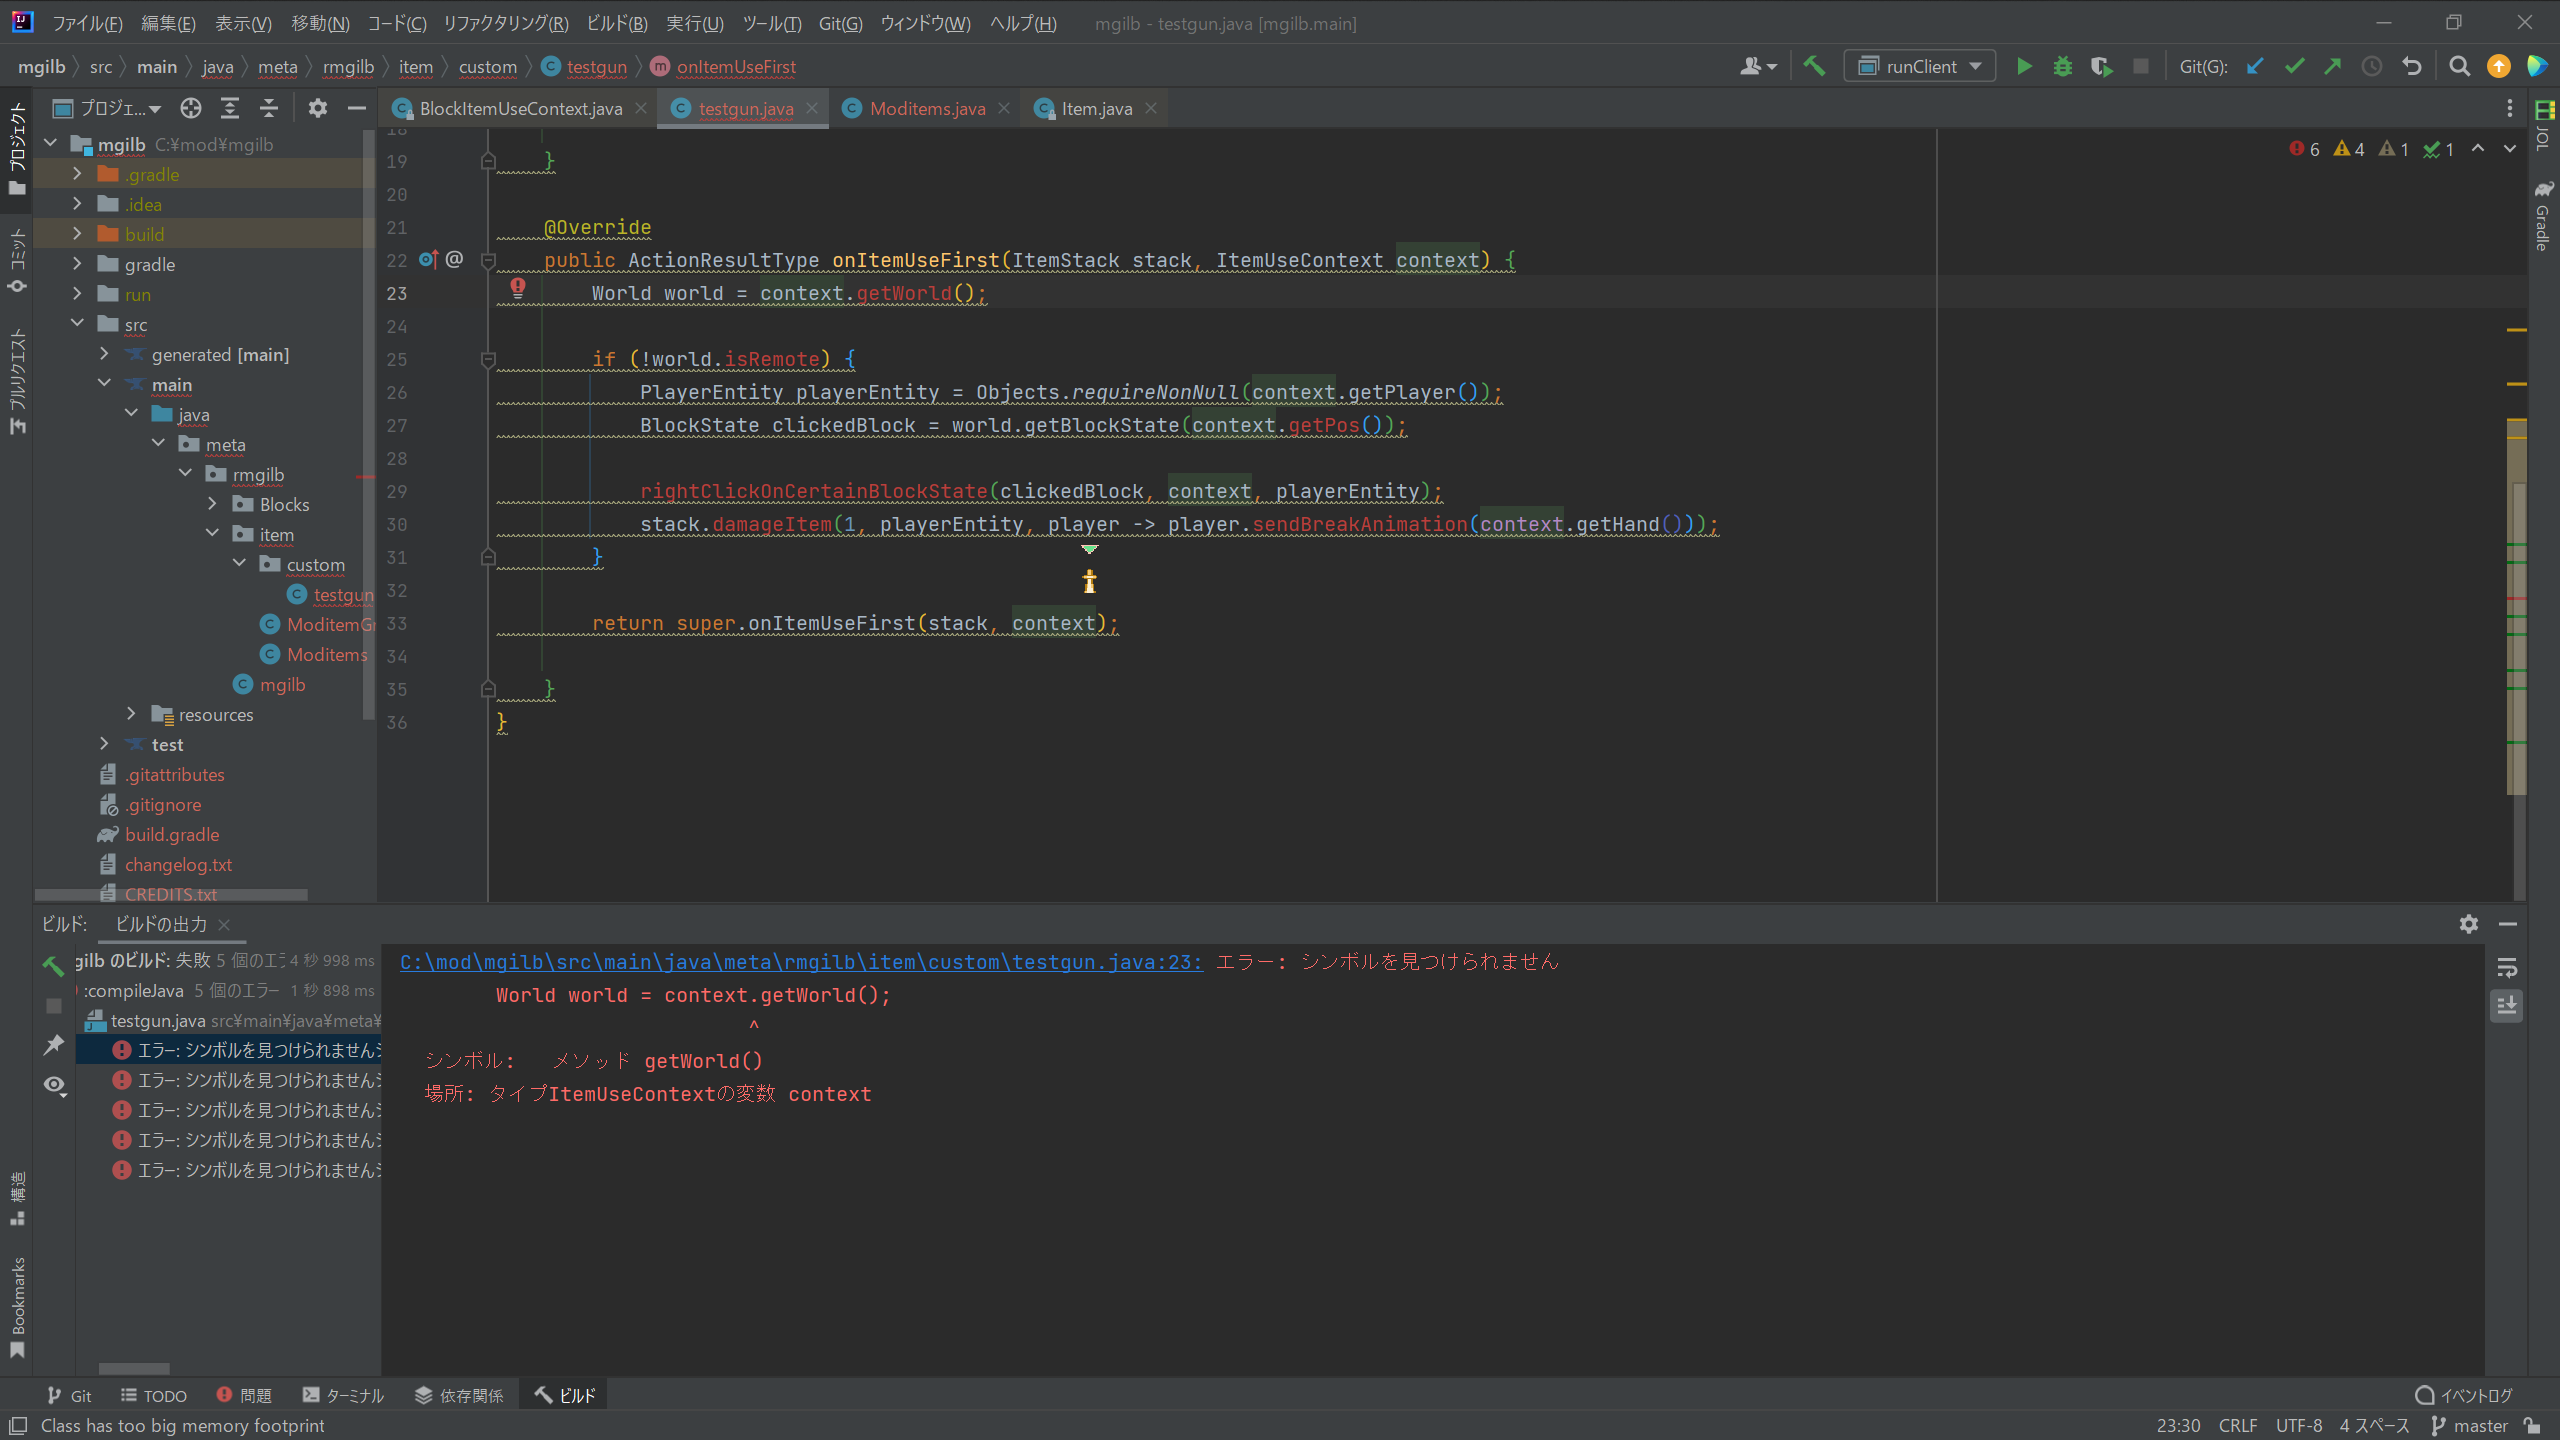Click the Build project hammer icon
The image size is (2560, 1440).
(1814, 67)
